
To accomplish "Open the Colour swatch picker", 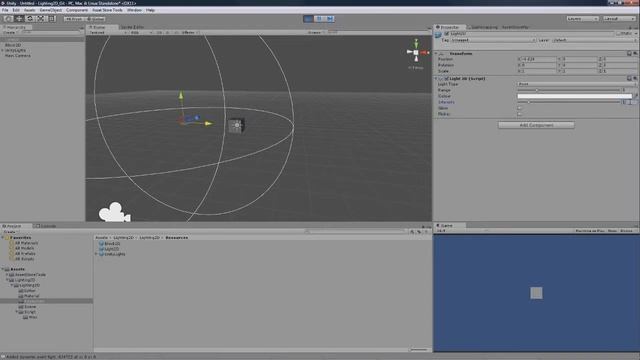I will [x=575, y=96].
